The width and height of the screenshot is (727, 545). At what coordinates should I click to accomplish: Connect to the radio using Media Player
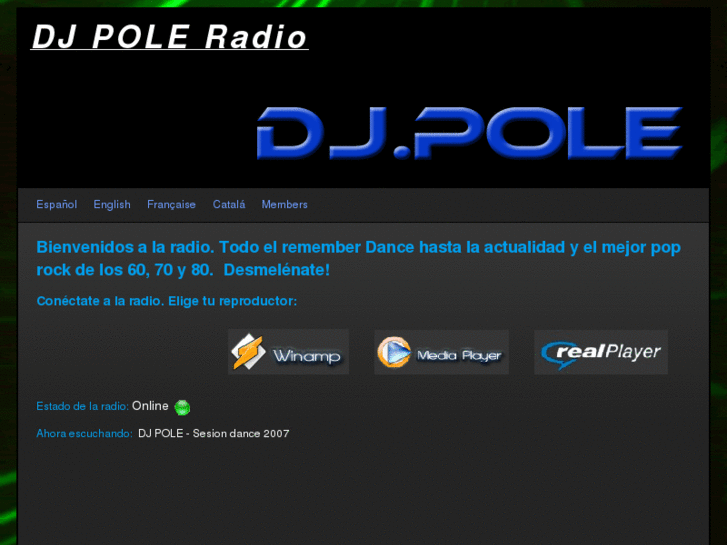pyautogui.click(x=441, y=352)
